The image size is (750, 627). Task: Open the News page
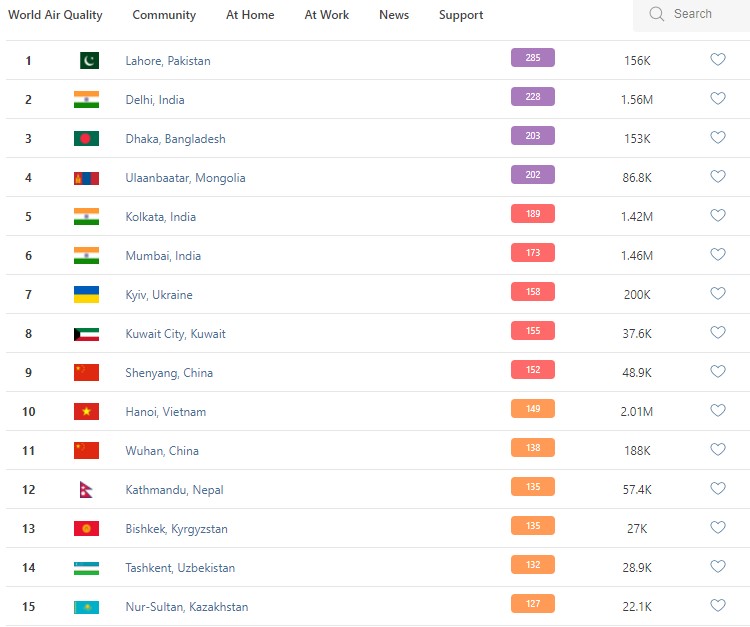click(x=394, y=15)
